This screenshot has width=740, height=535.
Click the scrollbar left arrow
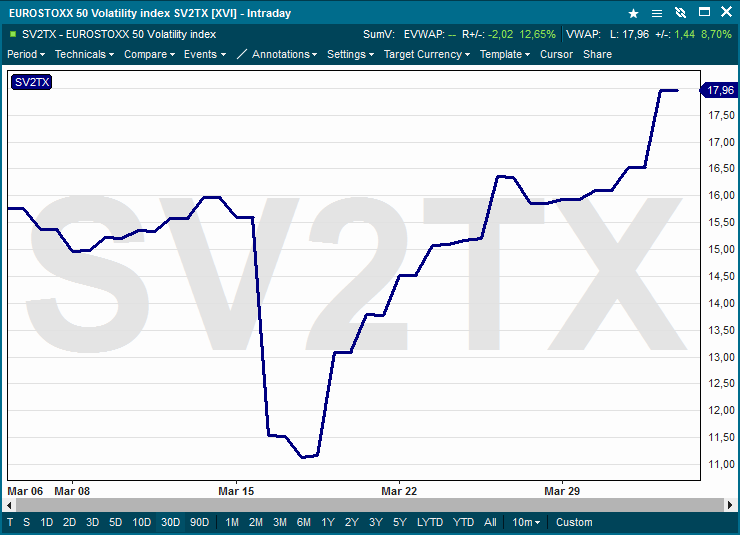point(9,505)
